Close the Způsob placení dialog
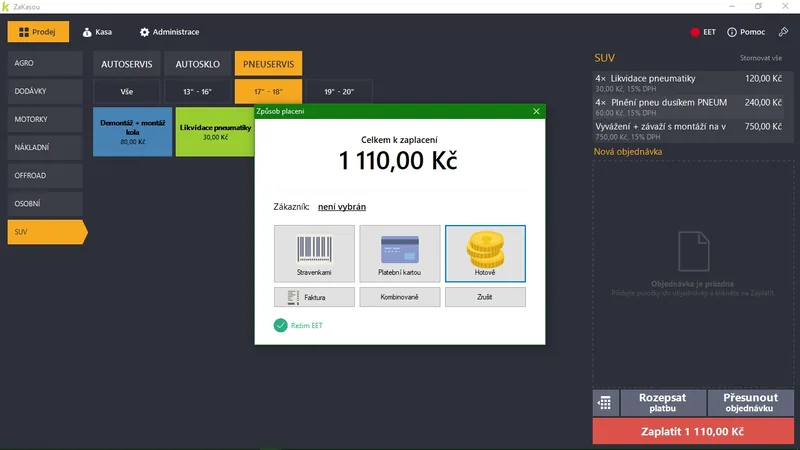Viewport: 800px width, 450px height. coord(536,111)
